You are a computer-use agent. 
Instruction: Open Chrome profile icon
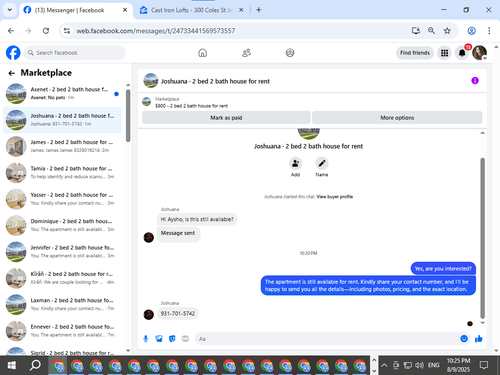tap(471, 31)
